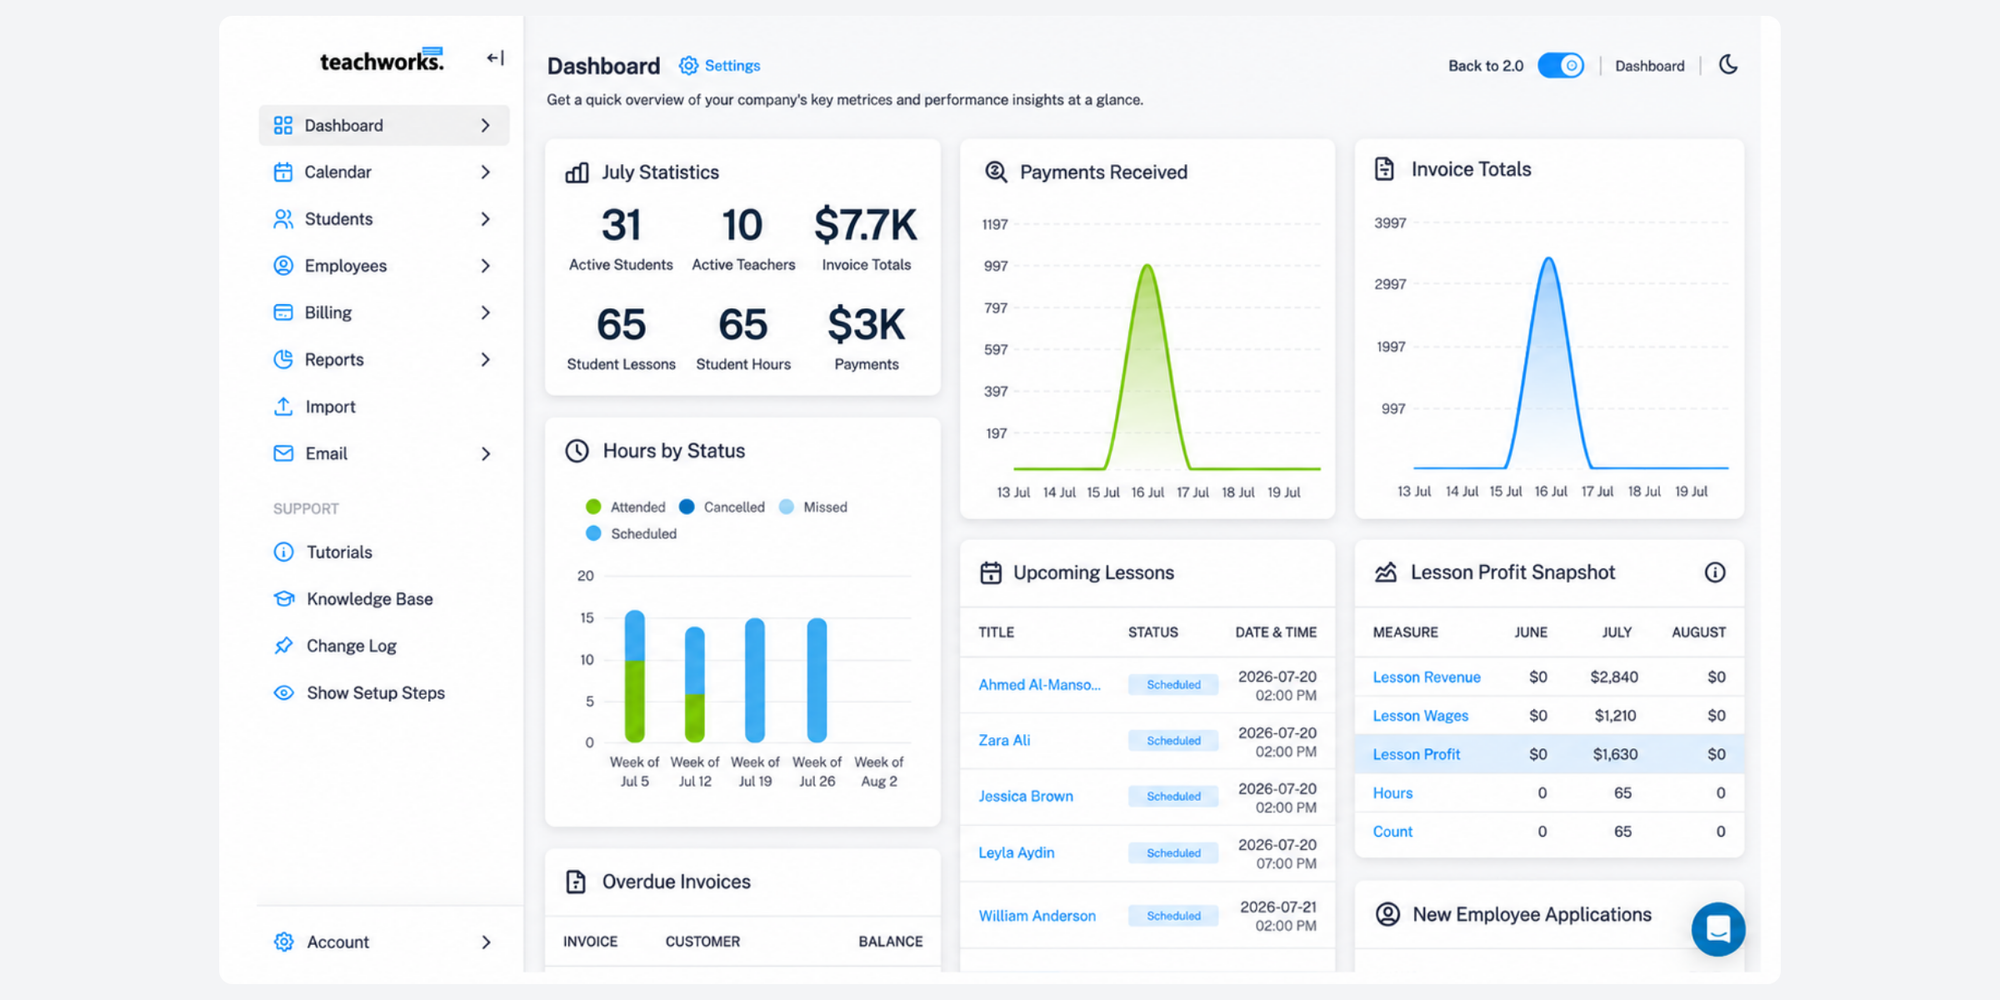Image resolution: width=2000 pixels, height=1000 pixels.
Task: Click the Import upload icon
Action: (x=283, y=406)
